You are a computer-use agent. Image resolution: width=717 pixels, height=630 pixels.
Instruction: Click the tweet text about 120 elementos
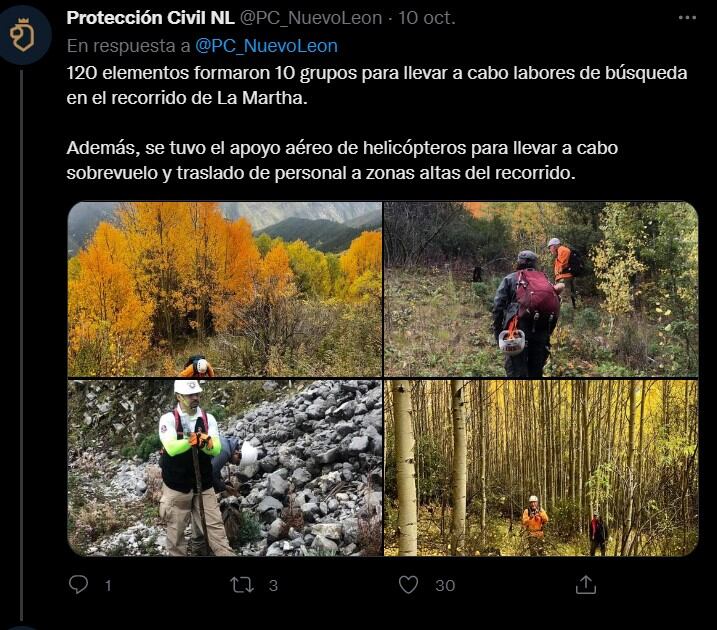[377, 85]
